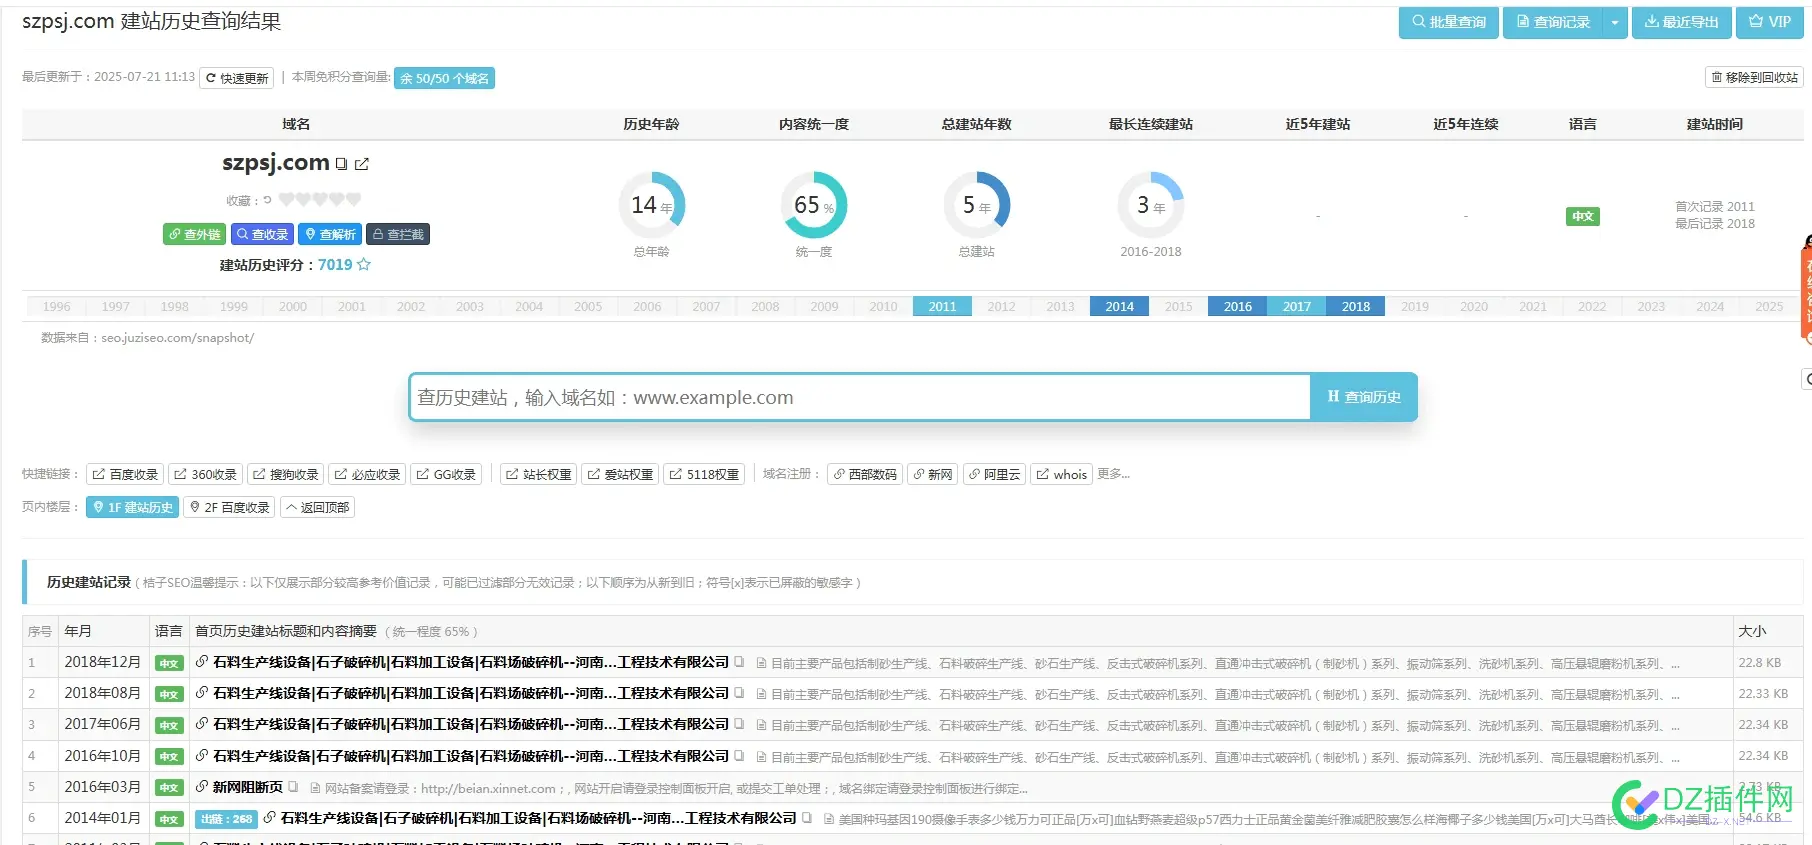Click 出链 : 268 badge in 2014 row
Viewport: 1812px width, 845px height.
pyautogui.click(x=226, y=819)
